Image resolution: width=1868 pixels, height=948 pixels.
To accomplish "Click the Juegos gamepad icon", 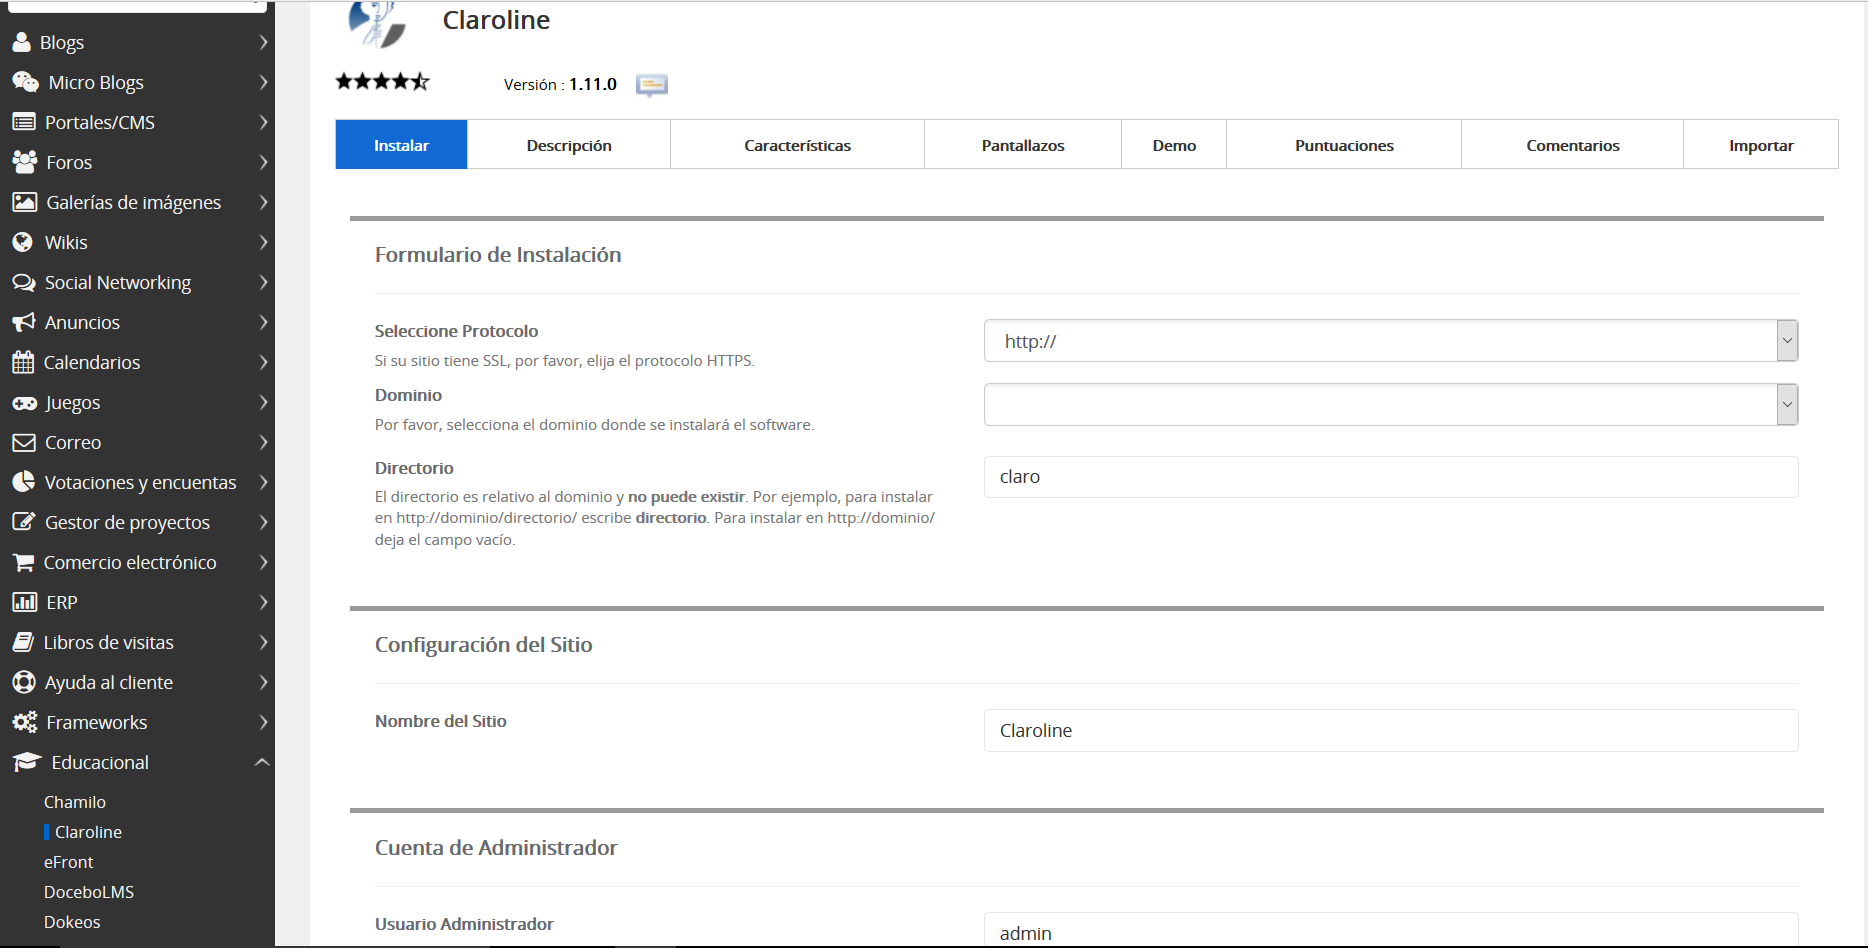I will click(x=24, y=402).
